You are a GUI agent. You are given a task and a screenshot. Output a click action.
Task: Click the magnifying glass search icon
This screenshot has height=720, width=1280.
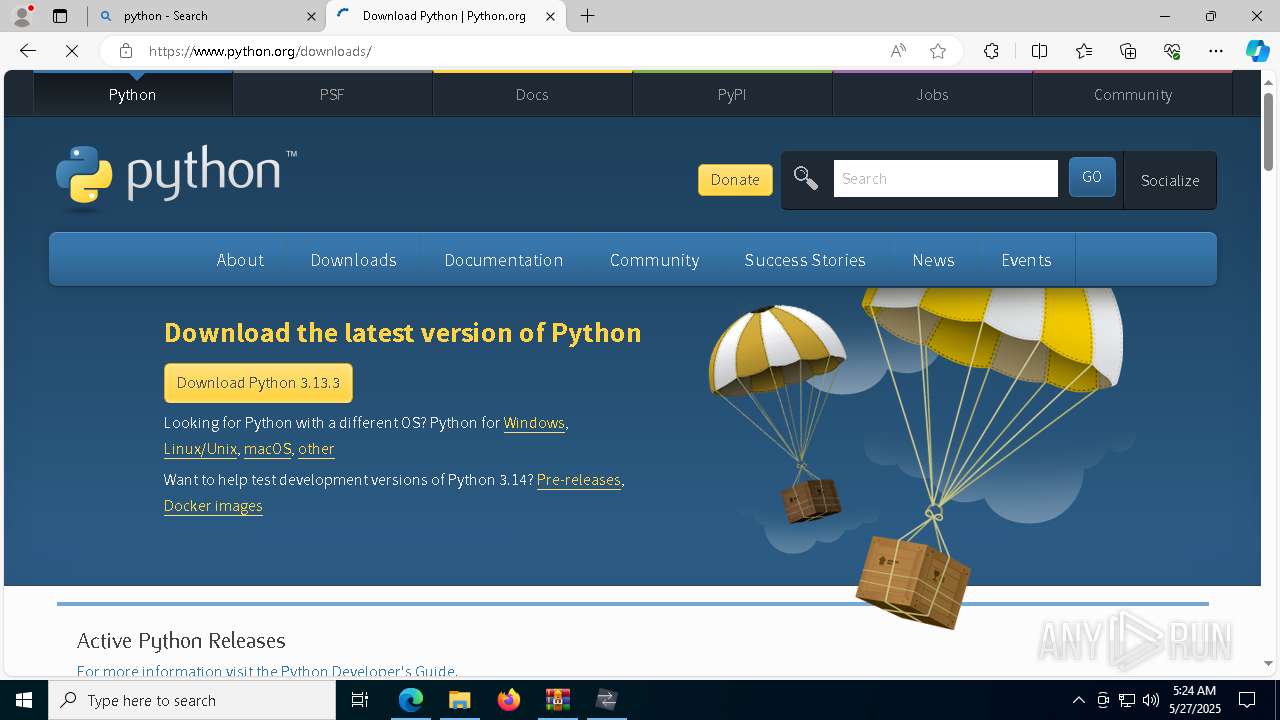pyautogui.click(x=805, y=179)
